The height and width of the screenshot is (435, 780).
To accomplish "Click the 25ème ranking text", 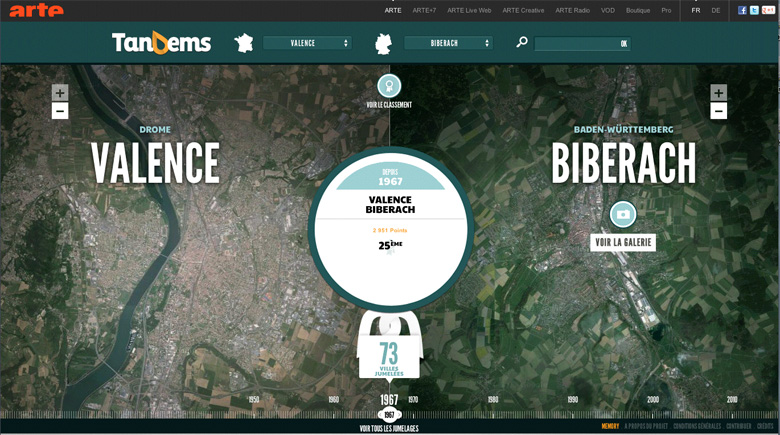I will click(390, 245).
